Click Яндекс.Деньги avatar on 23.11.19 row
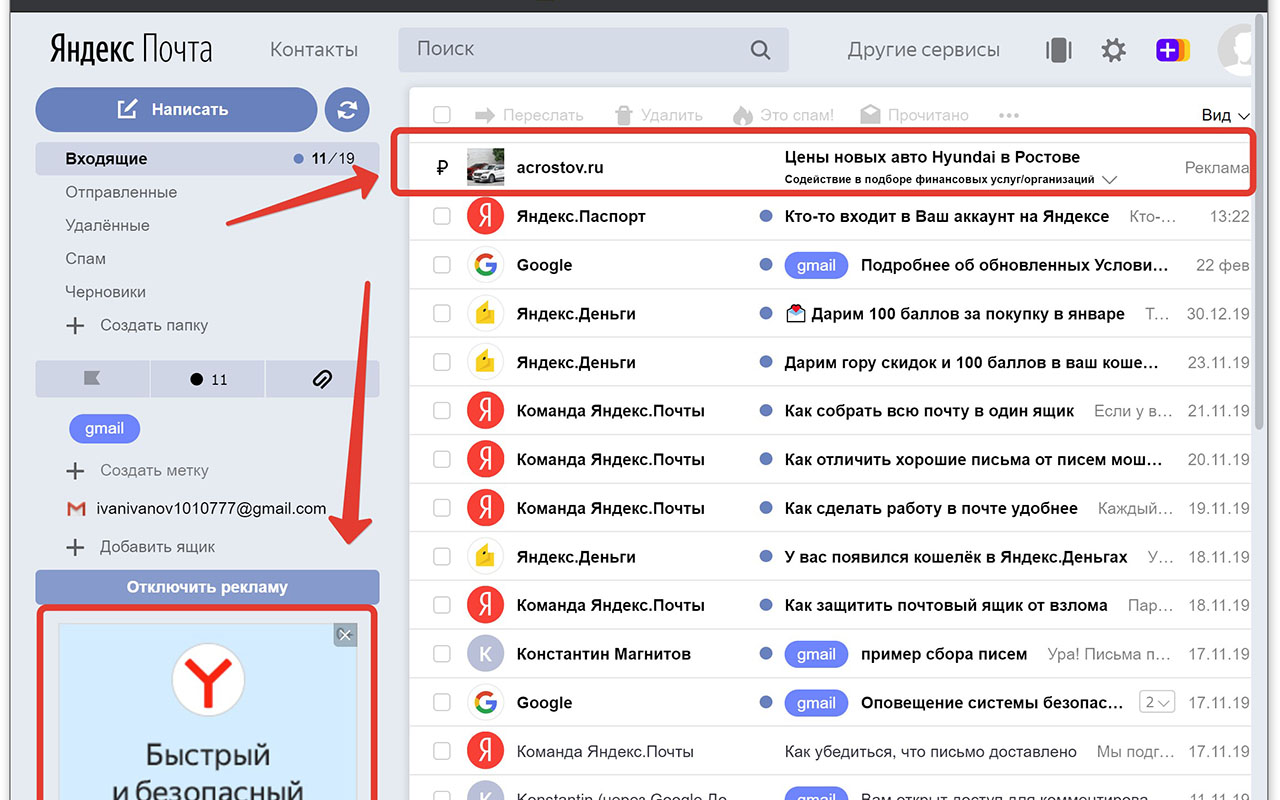This screenshot has height=800, width=1280. point(485,362)
